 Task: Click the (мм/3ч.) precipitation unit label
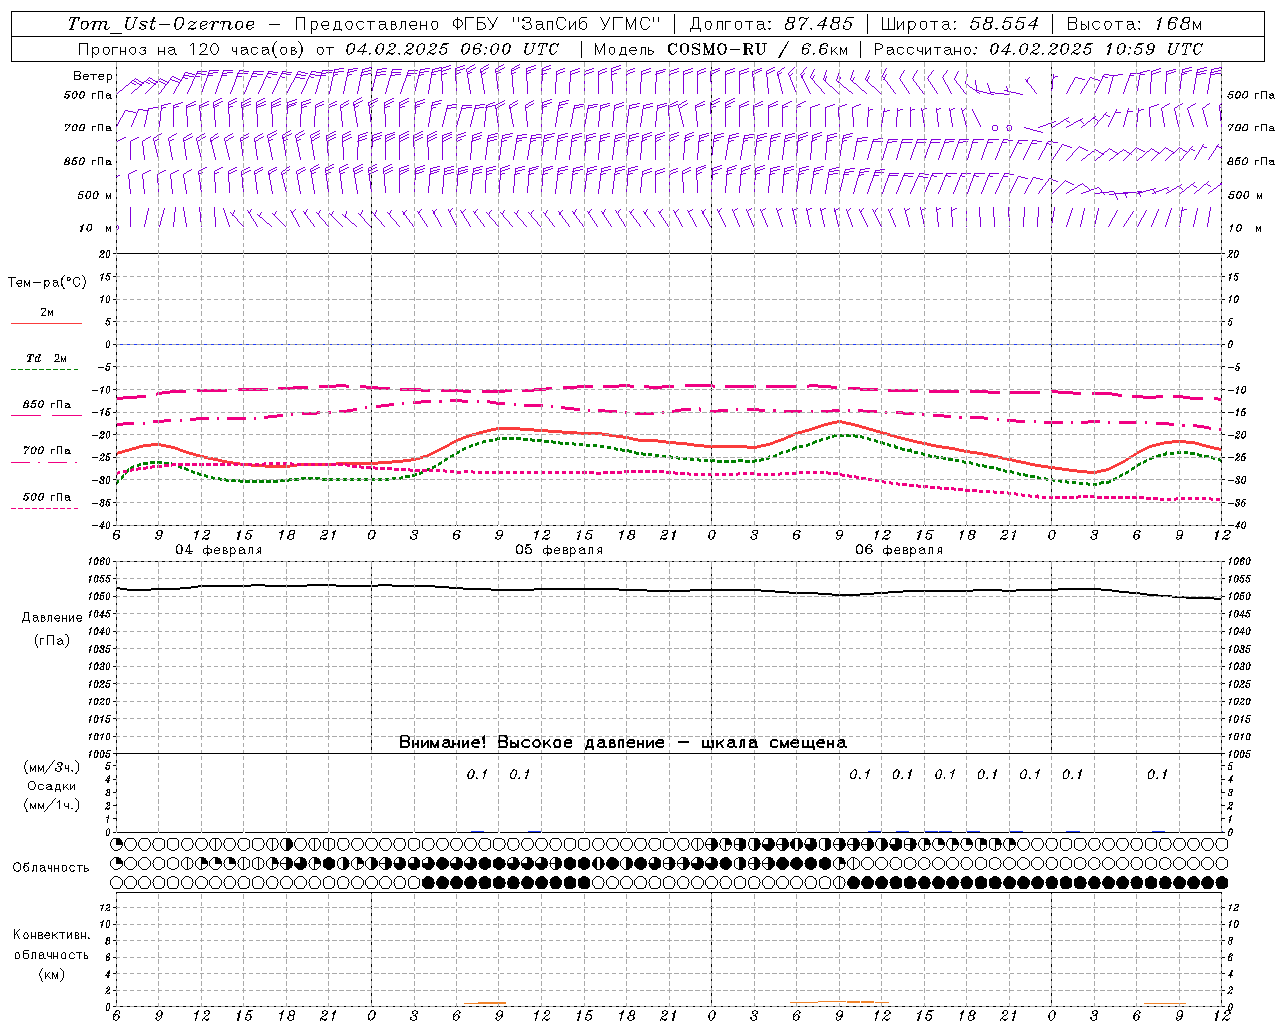52,767
